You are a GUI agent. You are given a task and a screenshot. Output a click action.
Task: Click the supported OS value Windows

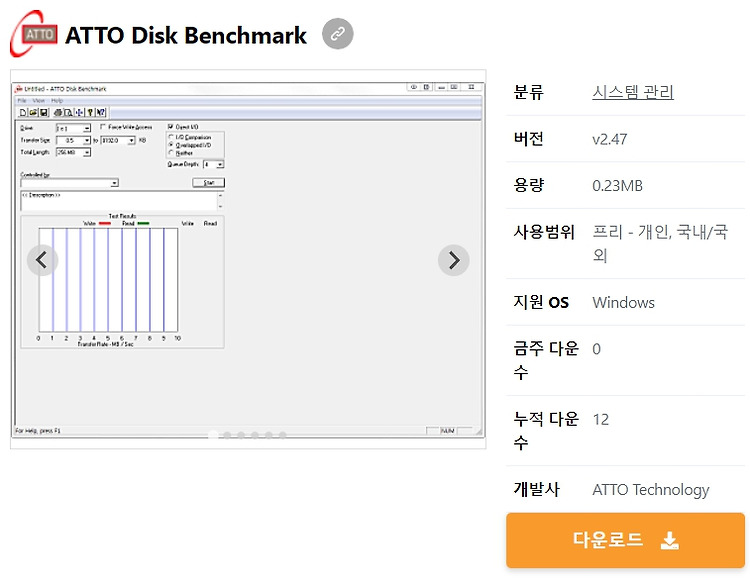coord(623,303)
